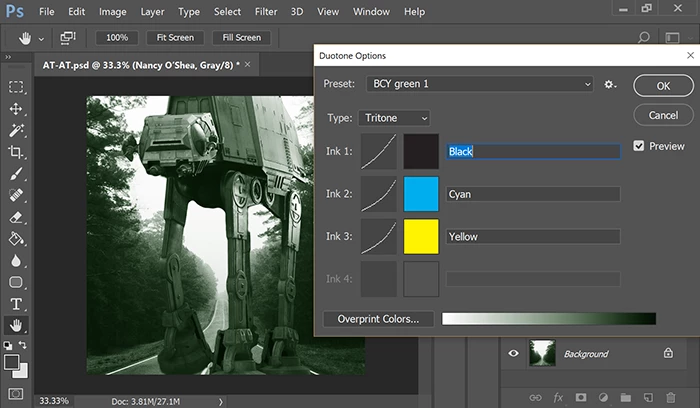This screenshot has height=408, width=700.
Task: Select the Healing Brush bandage tool
Action: 16,195
